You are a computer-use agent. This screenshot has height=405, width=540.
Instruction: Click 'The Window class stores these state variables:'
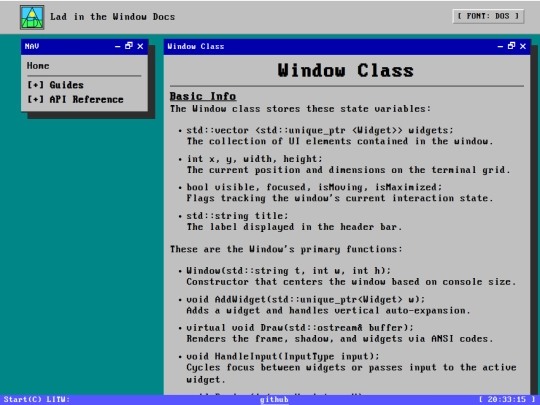point(300,109)
